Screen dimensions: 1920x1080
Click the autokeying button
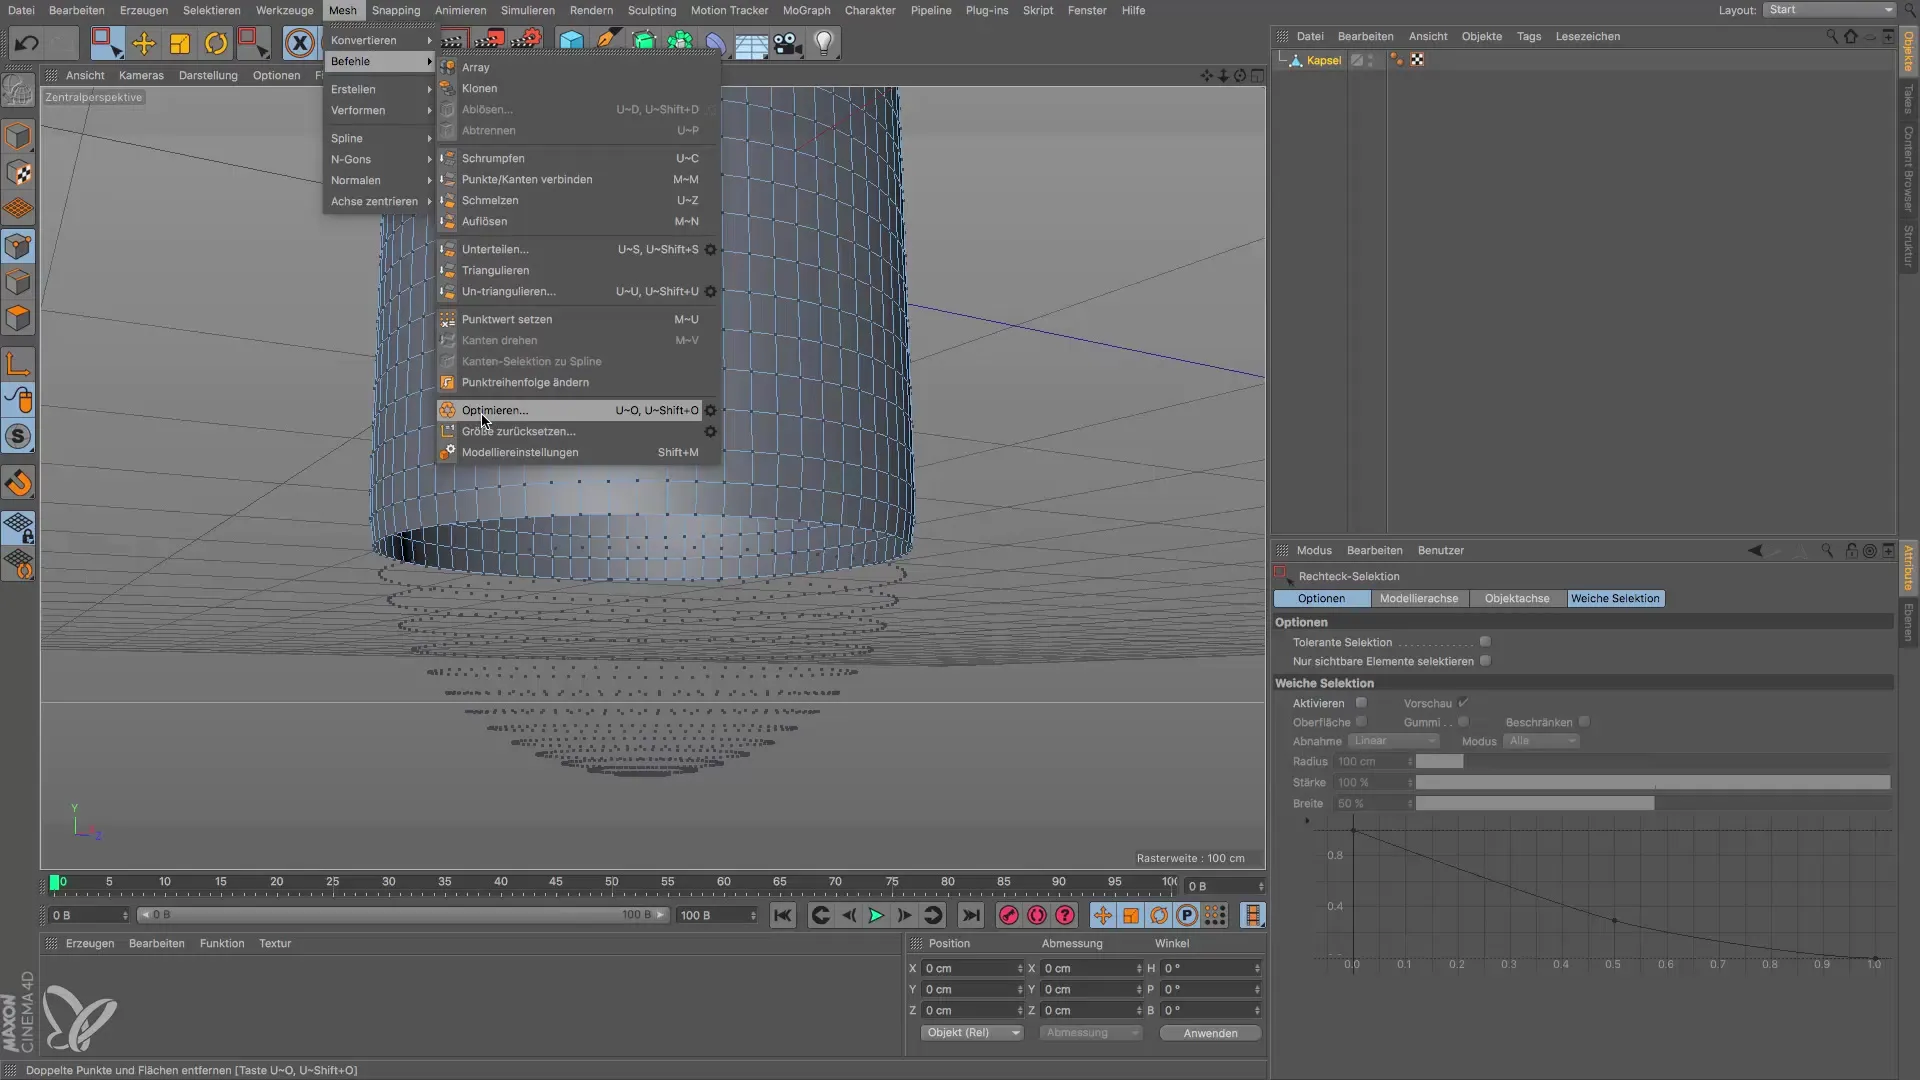[1037, 915]
